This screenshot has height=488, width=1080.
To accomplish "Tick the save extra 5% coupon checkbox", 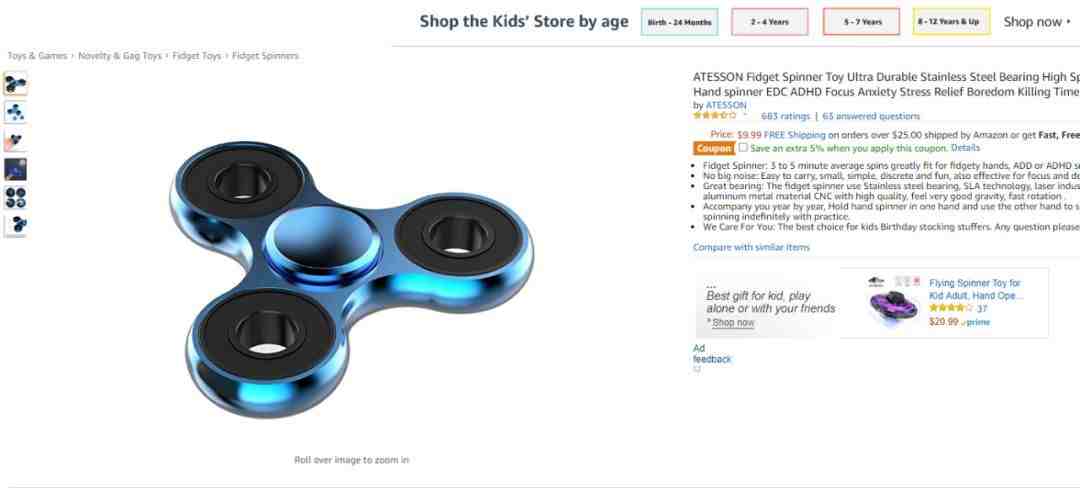I will [742, 147].
